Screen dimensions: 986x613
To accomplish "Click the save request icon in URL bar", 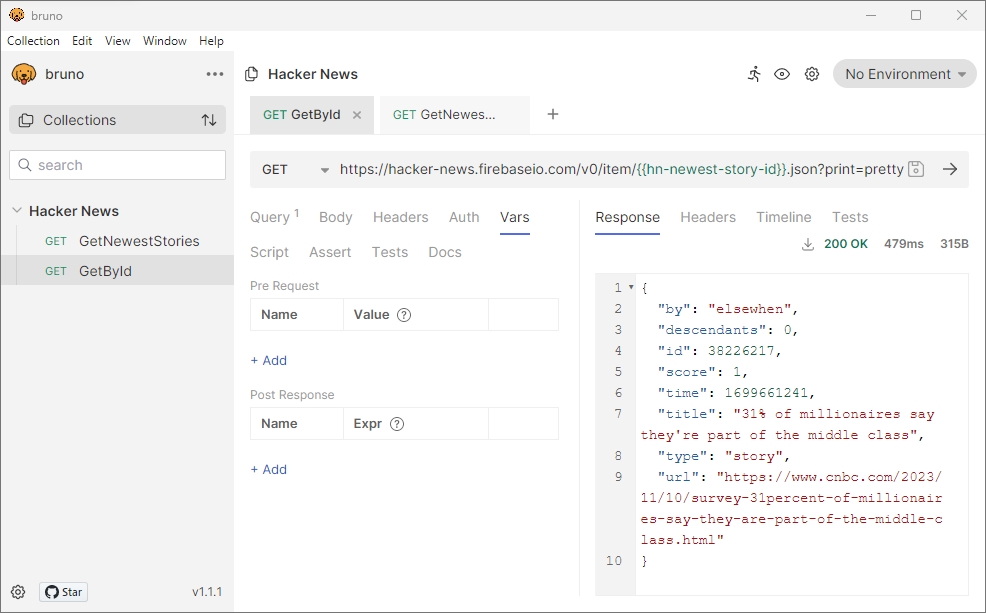I will [x=916, y=169].
